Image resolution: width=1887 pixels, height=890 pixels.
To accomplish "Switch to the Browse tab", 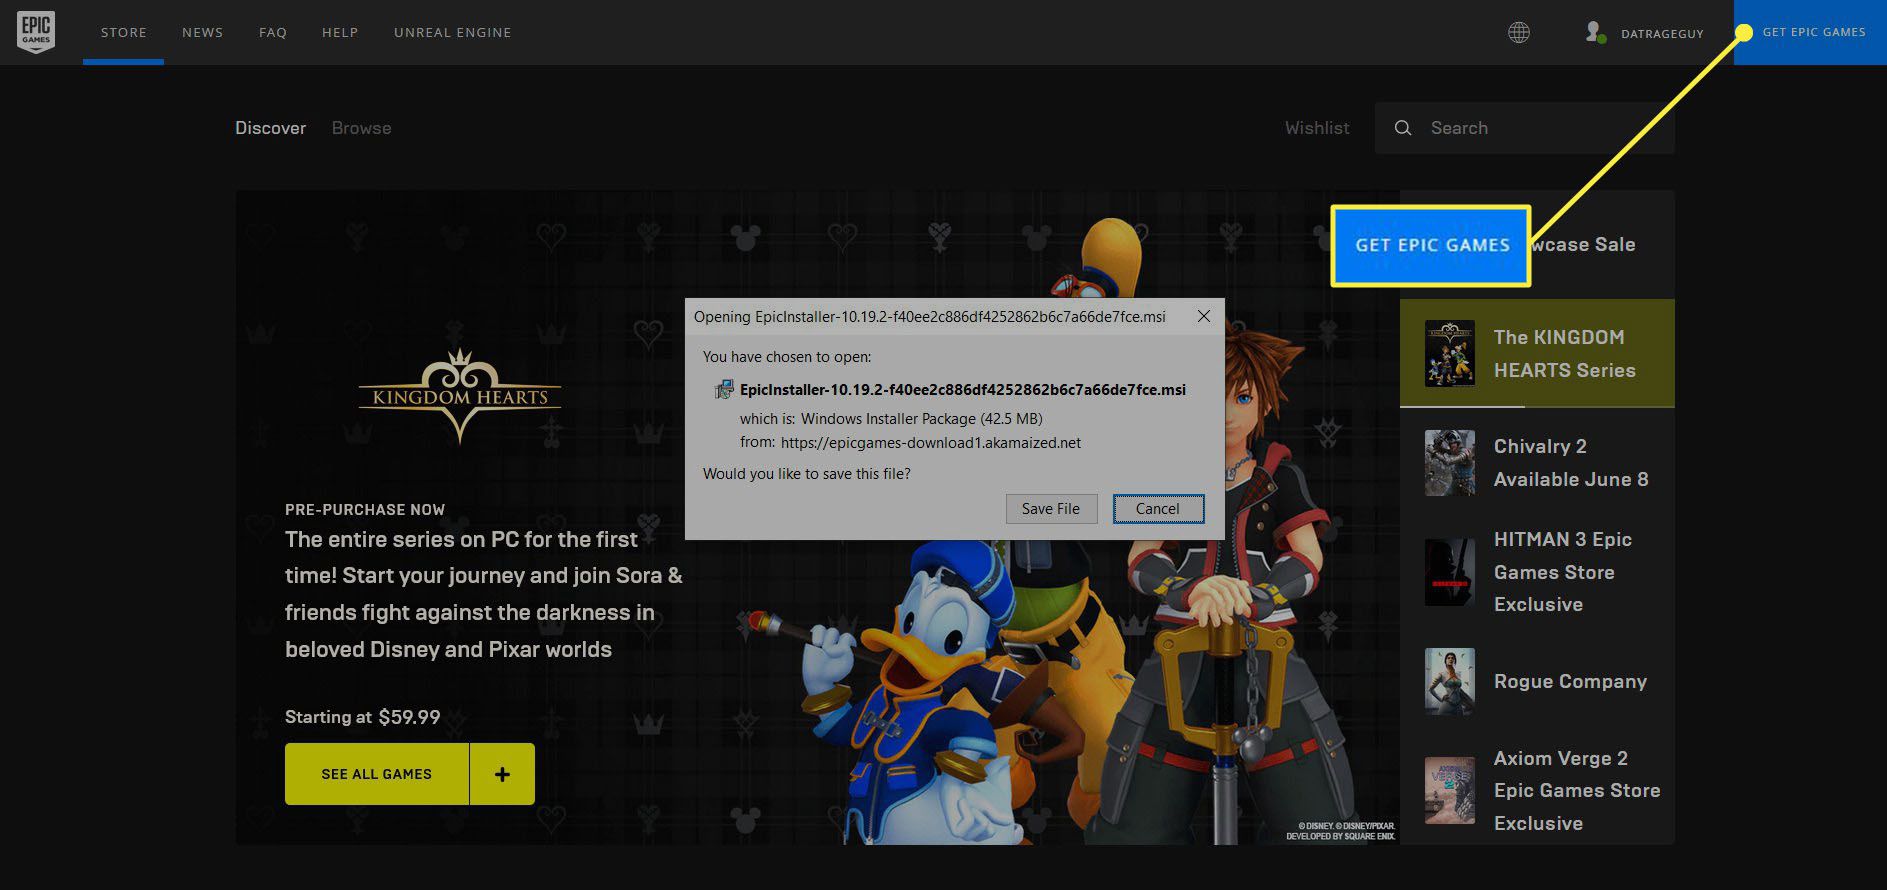I will pos(362,128).
